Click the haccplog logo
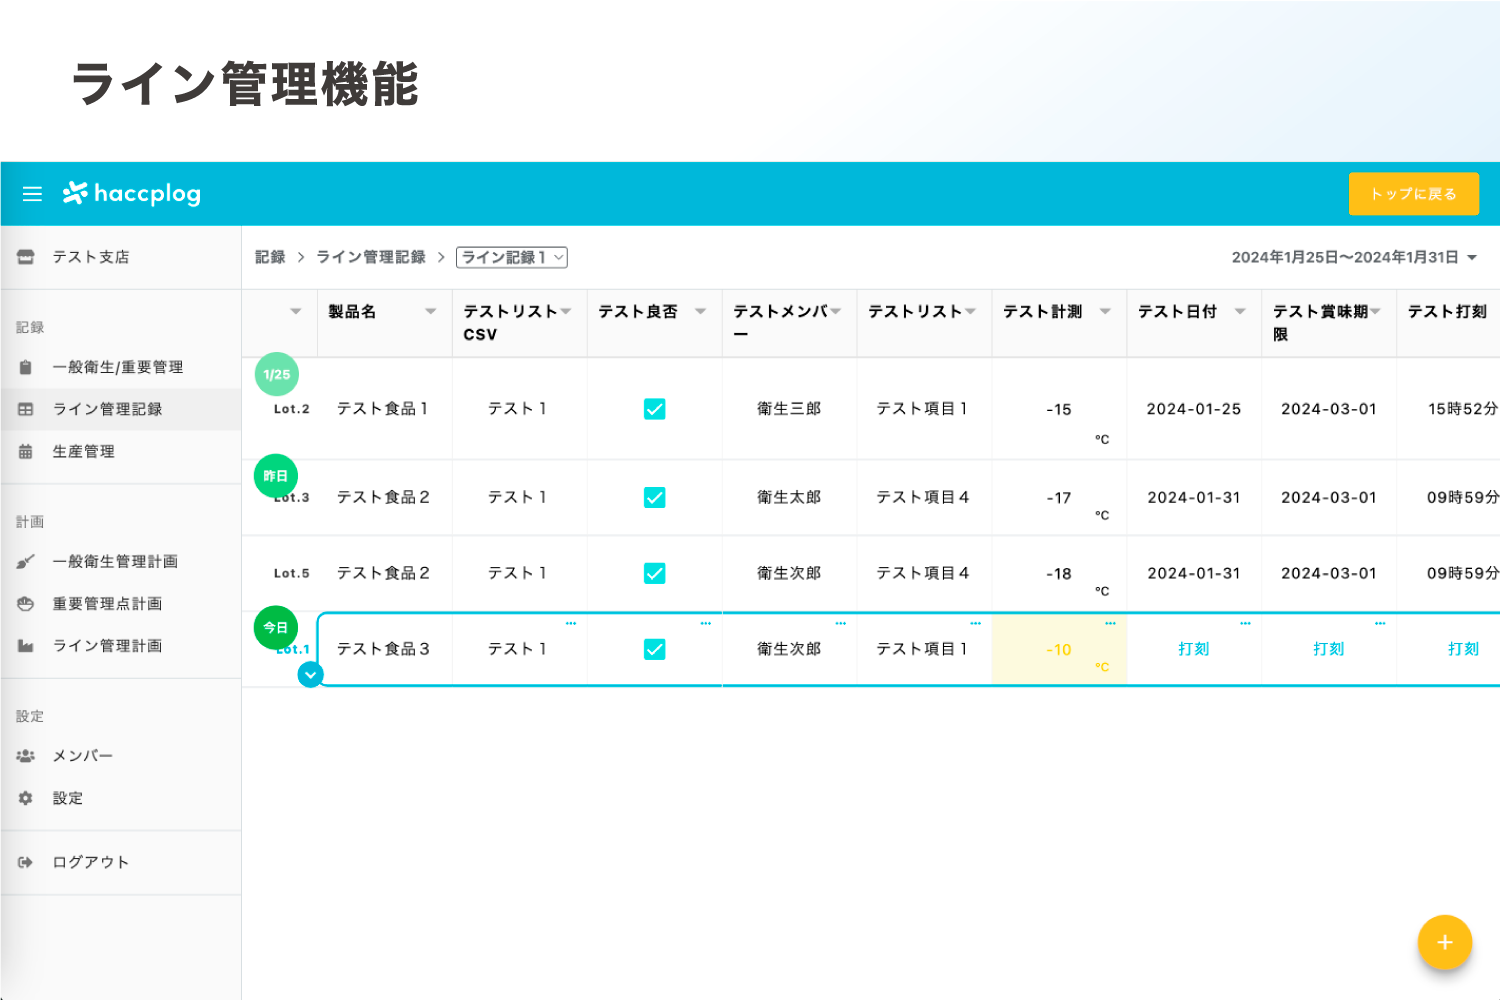The width and height of the screenshot is (1500, 1000). 132,193
